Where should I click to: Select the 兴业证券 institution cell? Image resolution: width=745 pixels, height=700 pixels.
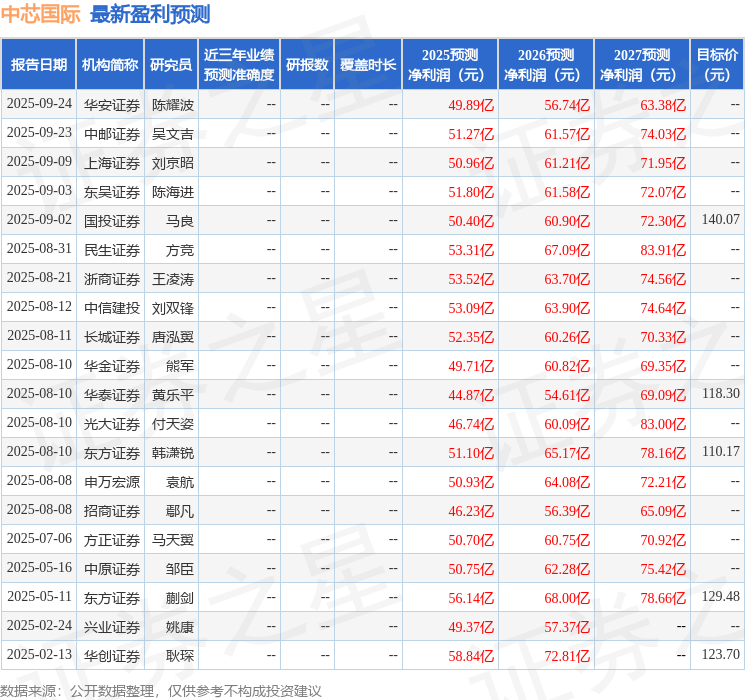click(x=112, y=627)
